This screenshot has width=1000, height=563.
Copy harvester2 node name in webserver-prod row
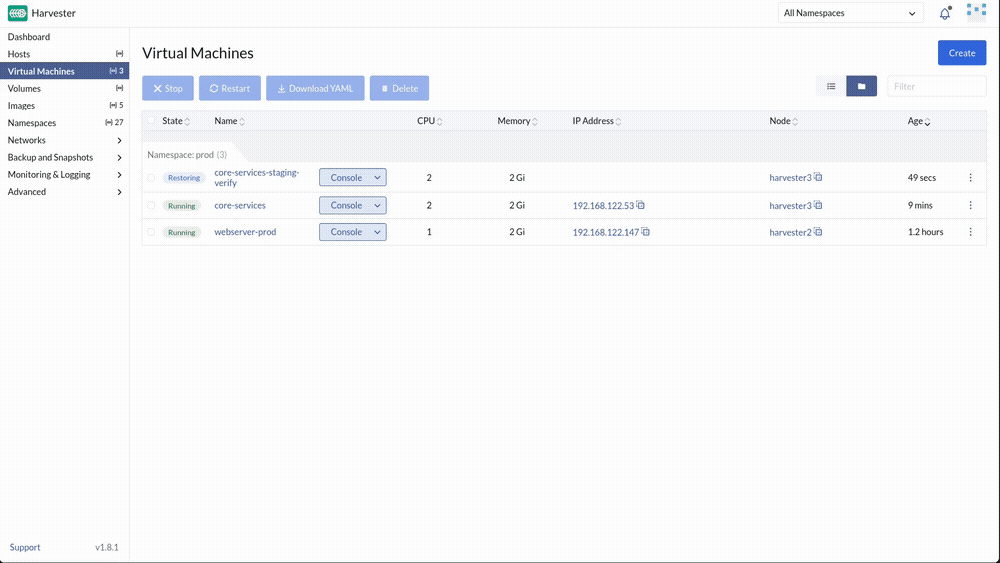click(818, 231)
